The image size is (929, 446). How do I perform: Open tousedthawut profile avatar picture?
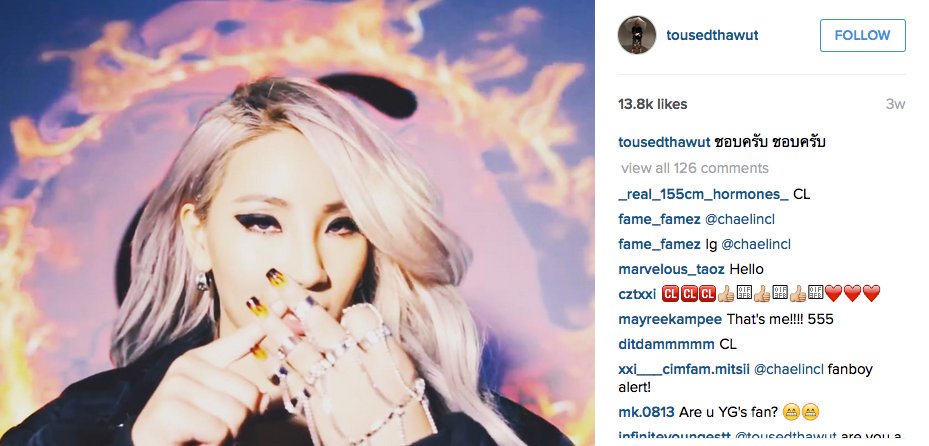pos(637,35)
